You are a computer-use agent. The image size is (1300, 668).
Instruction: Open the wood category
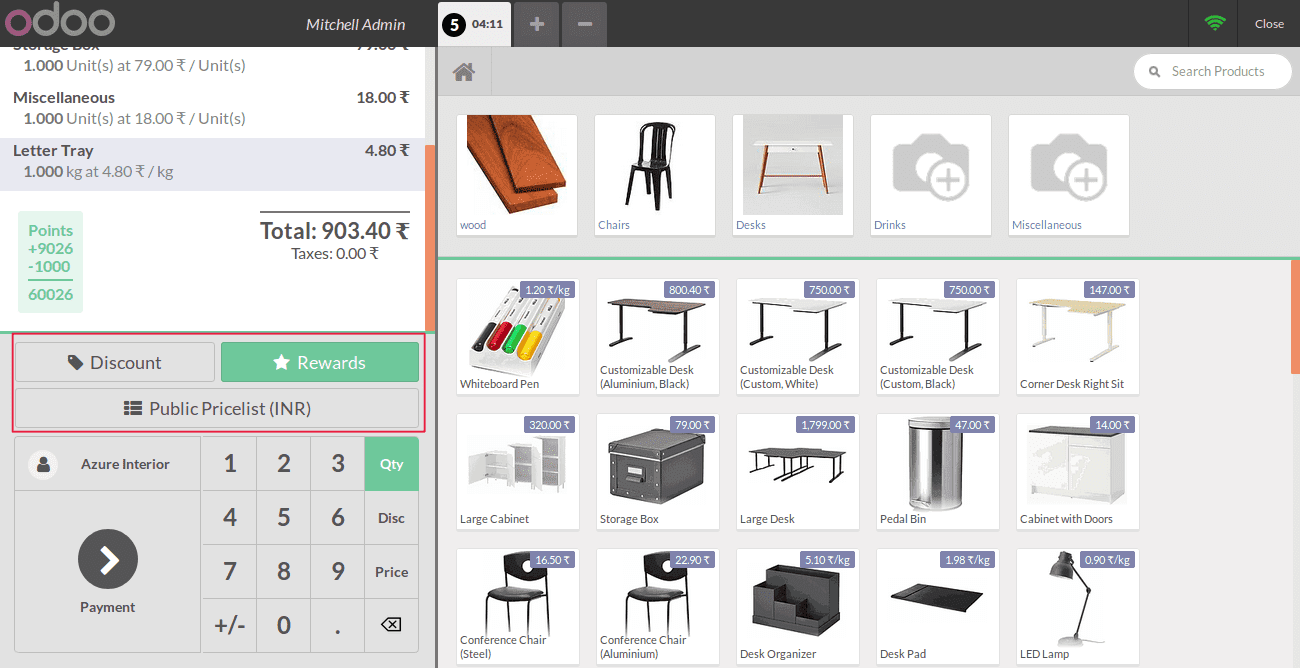coord(517,175)
